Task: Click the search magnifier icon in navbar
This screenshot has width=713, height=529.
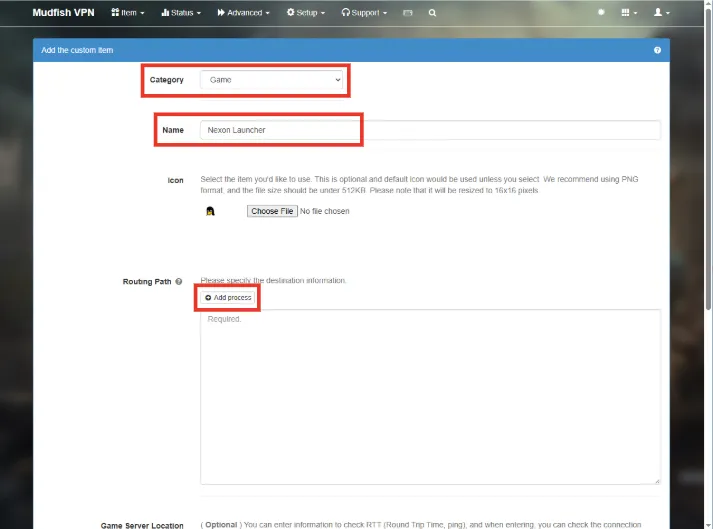Action: click(432, 13)
